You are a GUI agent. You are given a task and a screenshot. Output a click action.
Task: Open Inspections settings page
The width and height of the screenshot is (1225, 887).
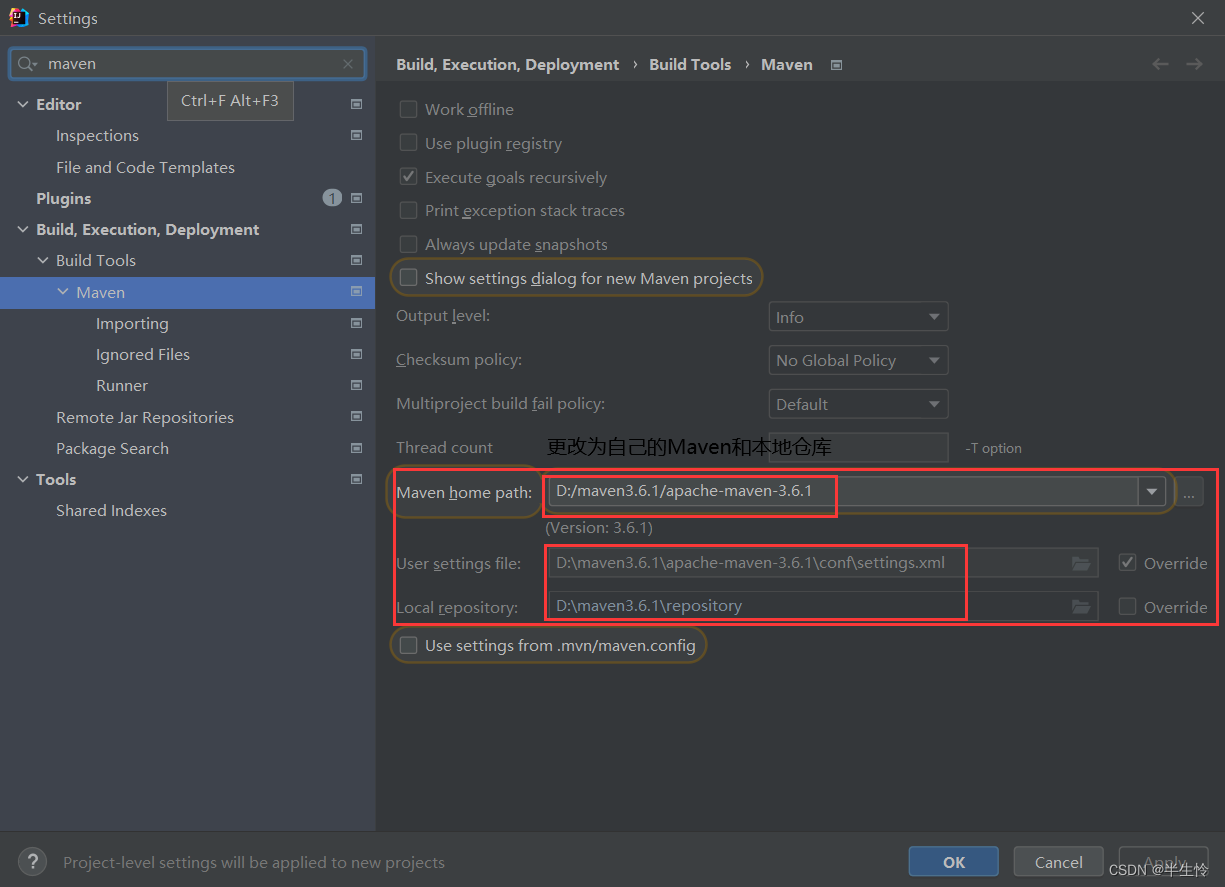coord(97,135)
